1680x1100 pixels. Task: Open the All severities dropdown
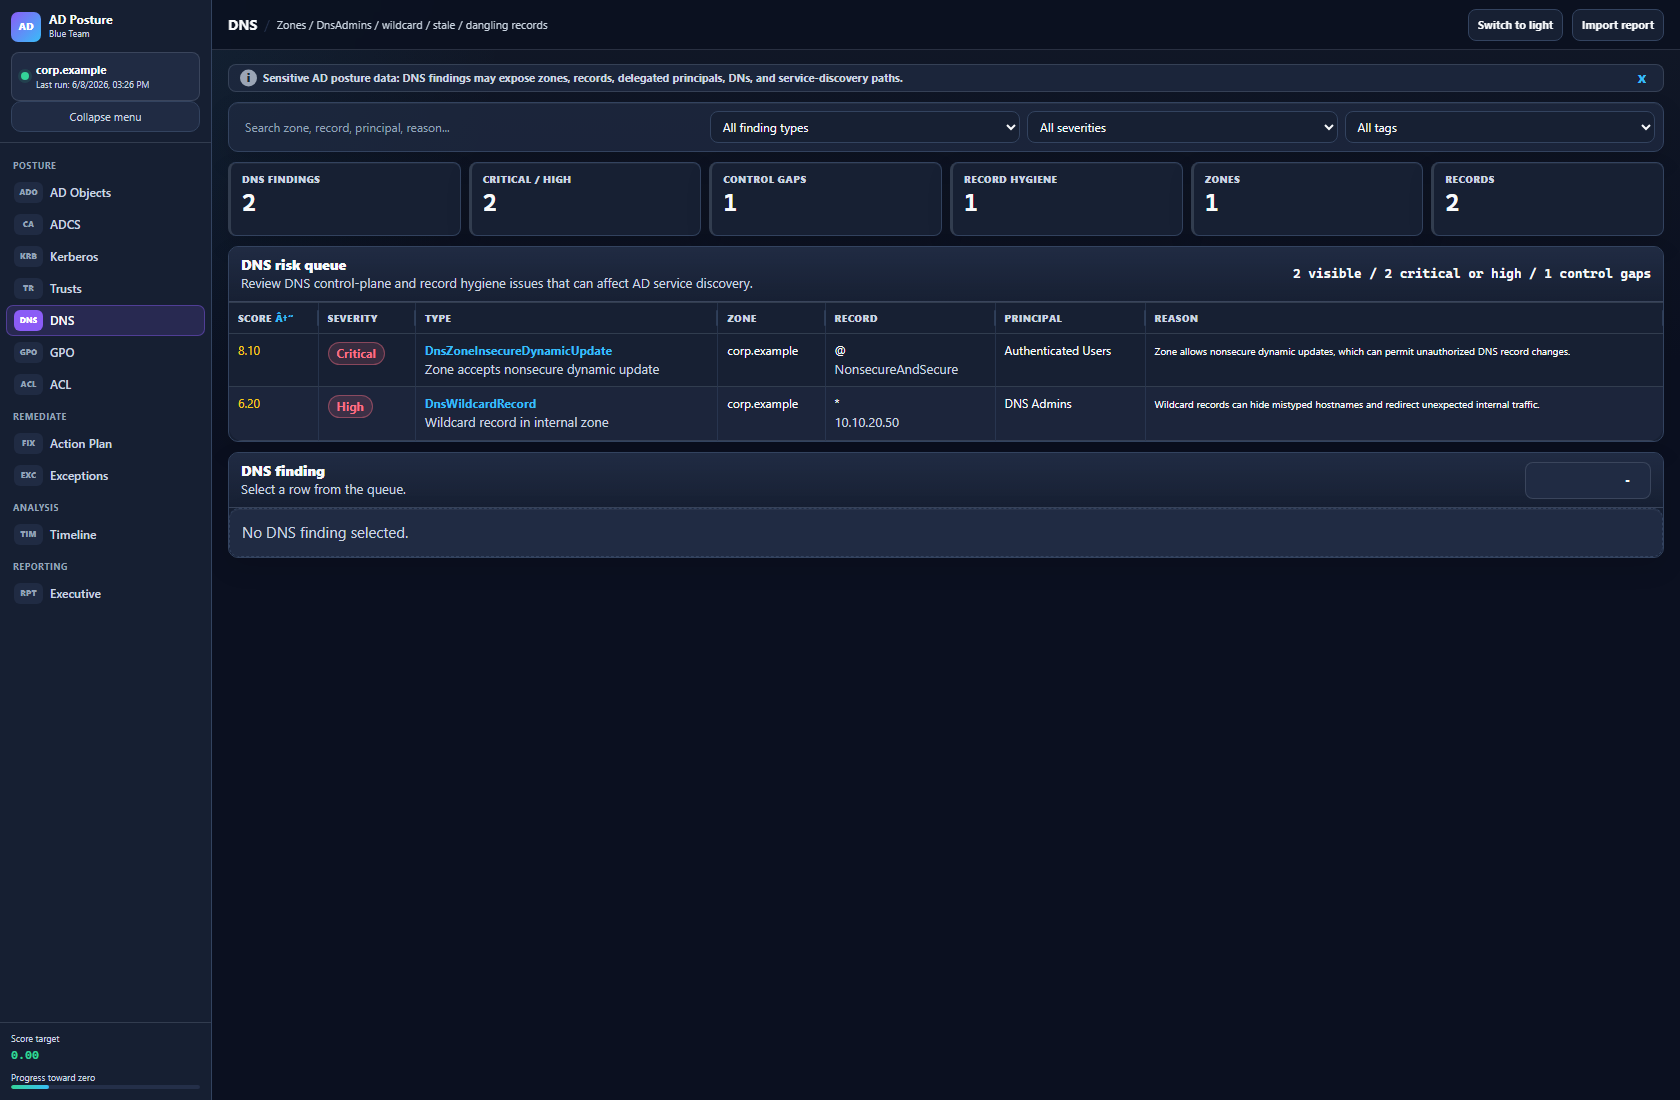1182,127
